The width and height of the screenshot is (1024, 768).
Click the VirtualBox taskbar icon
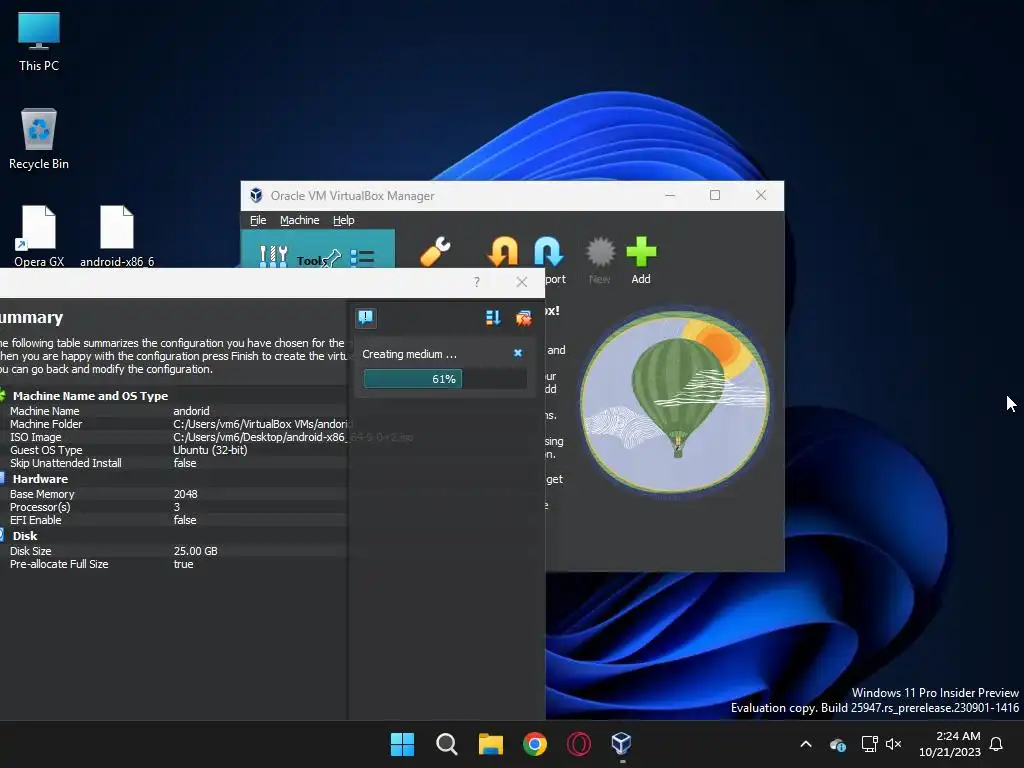622,744
